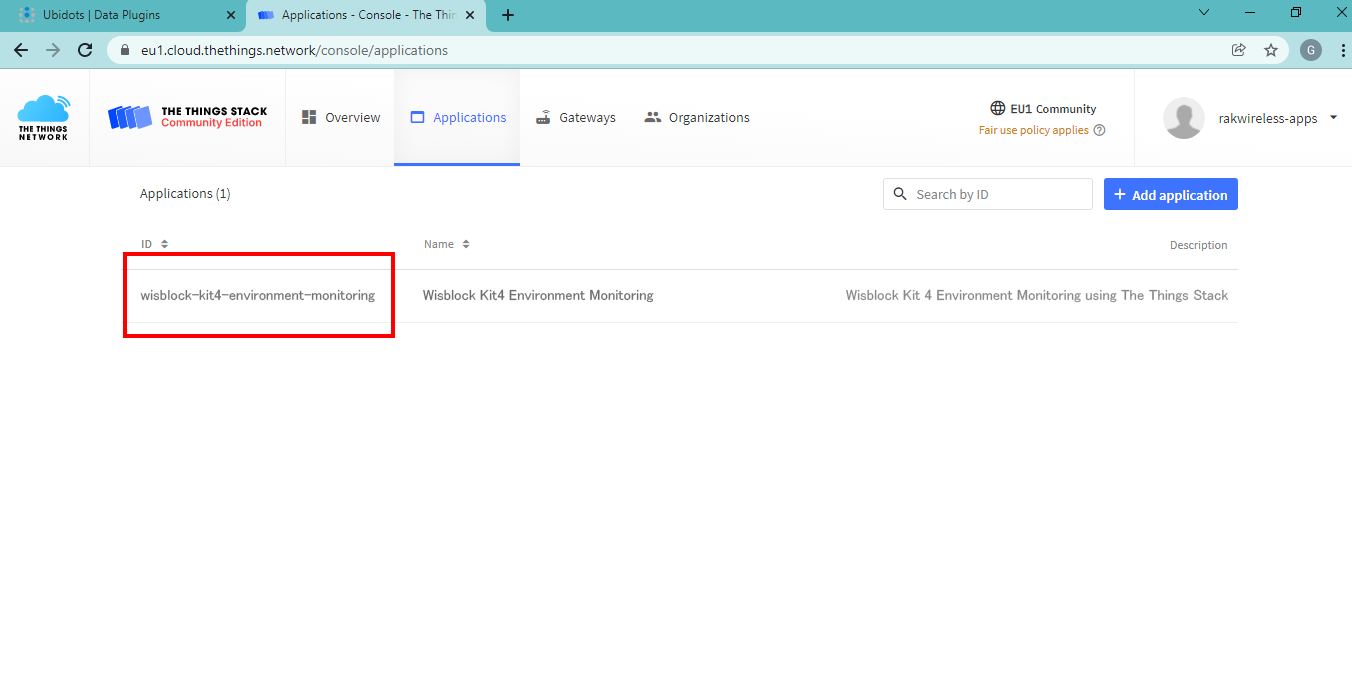Click the Add application button
1352x673 pixels.
click(1170, 194)
